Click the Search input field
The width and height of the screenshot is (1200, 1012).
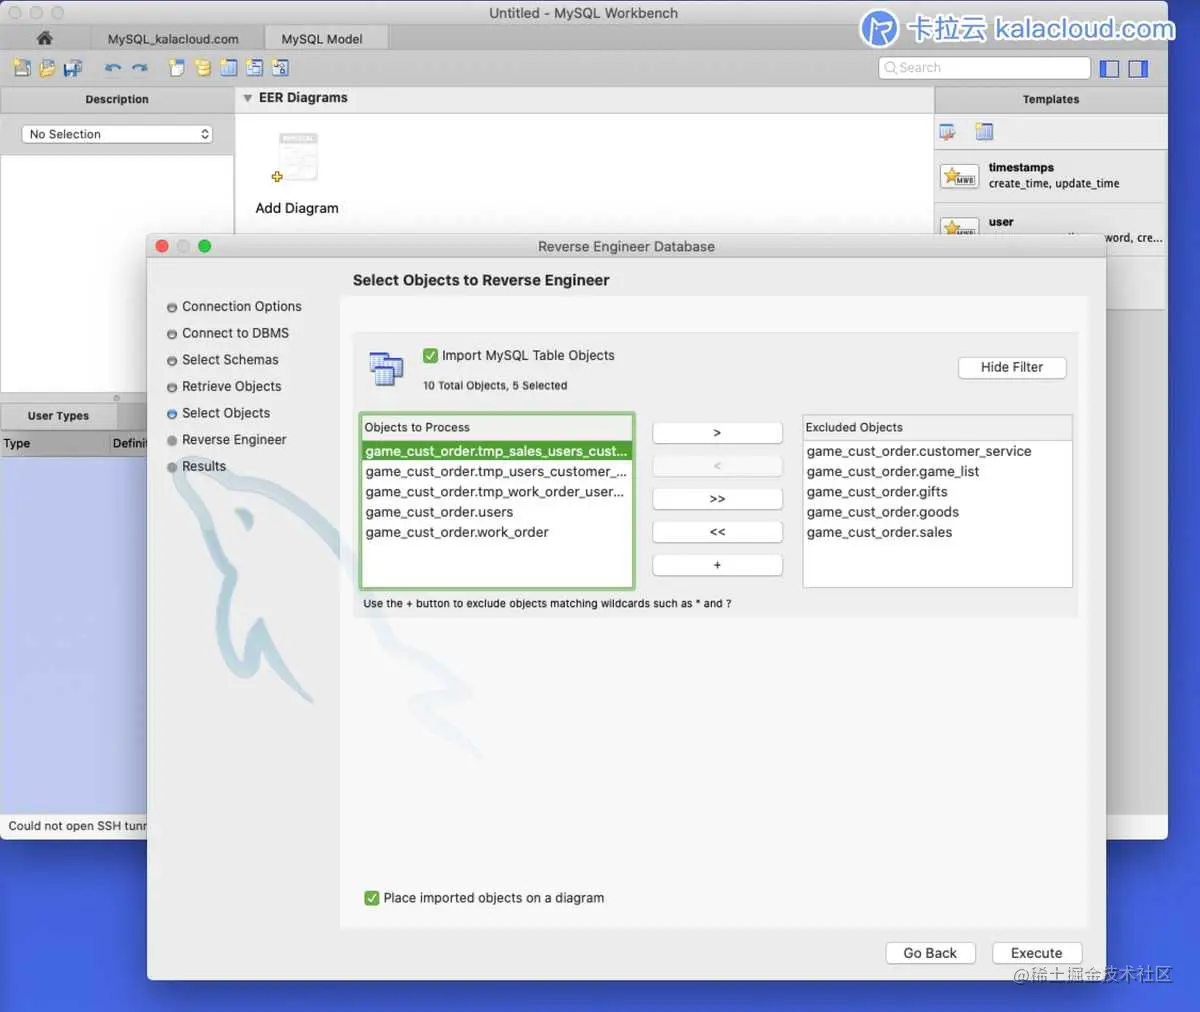[x=984, y=68]
